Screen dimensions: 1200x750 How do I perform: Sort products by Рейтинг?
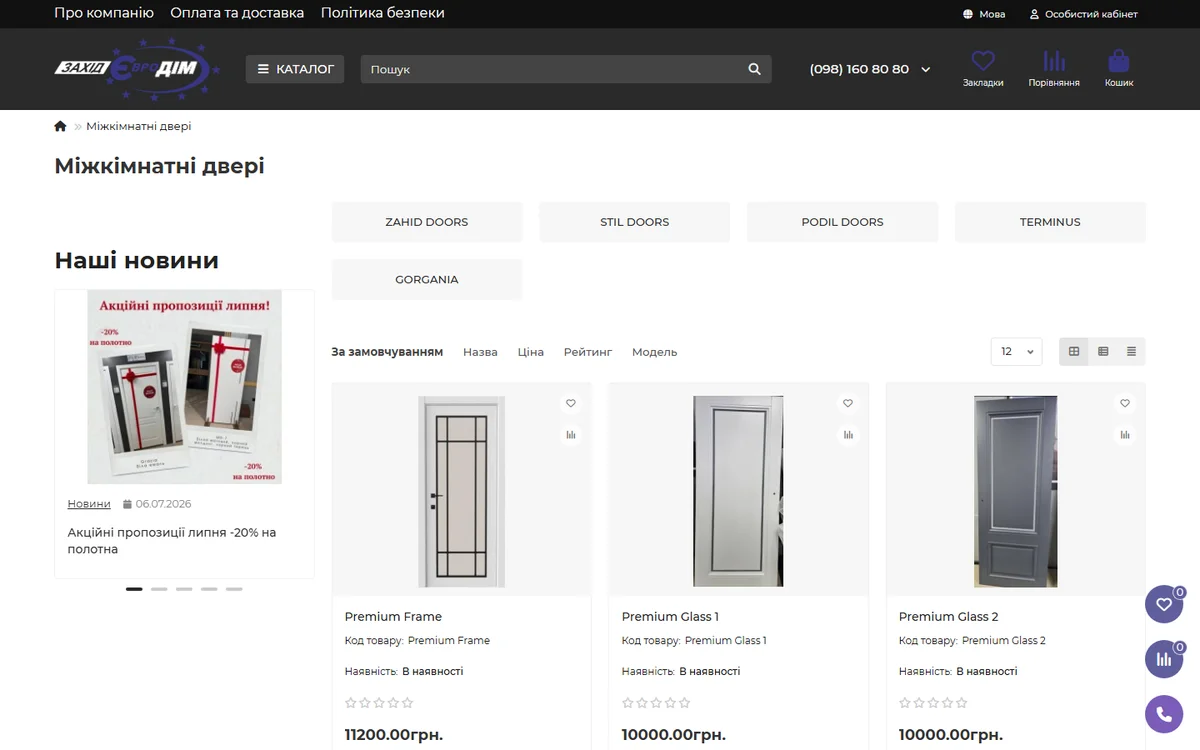(588, 352)
